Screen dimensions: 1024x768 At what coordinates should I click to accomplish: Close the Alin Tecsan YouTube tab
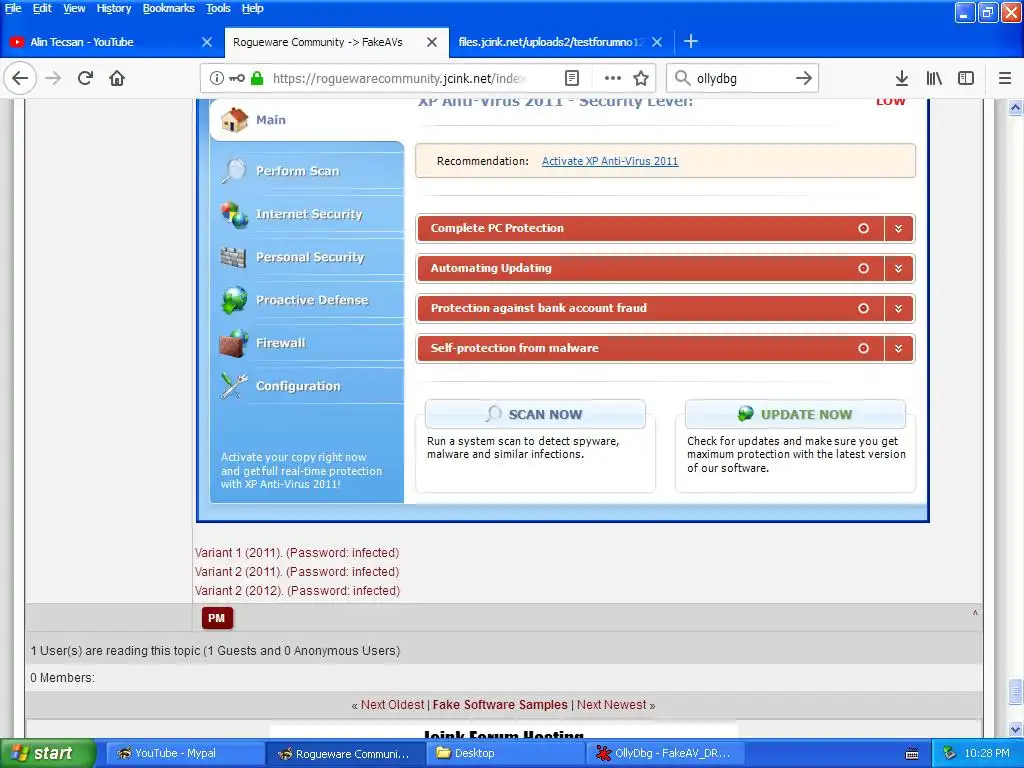click(207, 42)
